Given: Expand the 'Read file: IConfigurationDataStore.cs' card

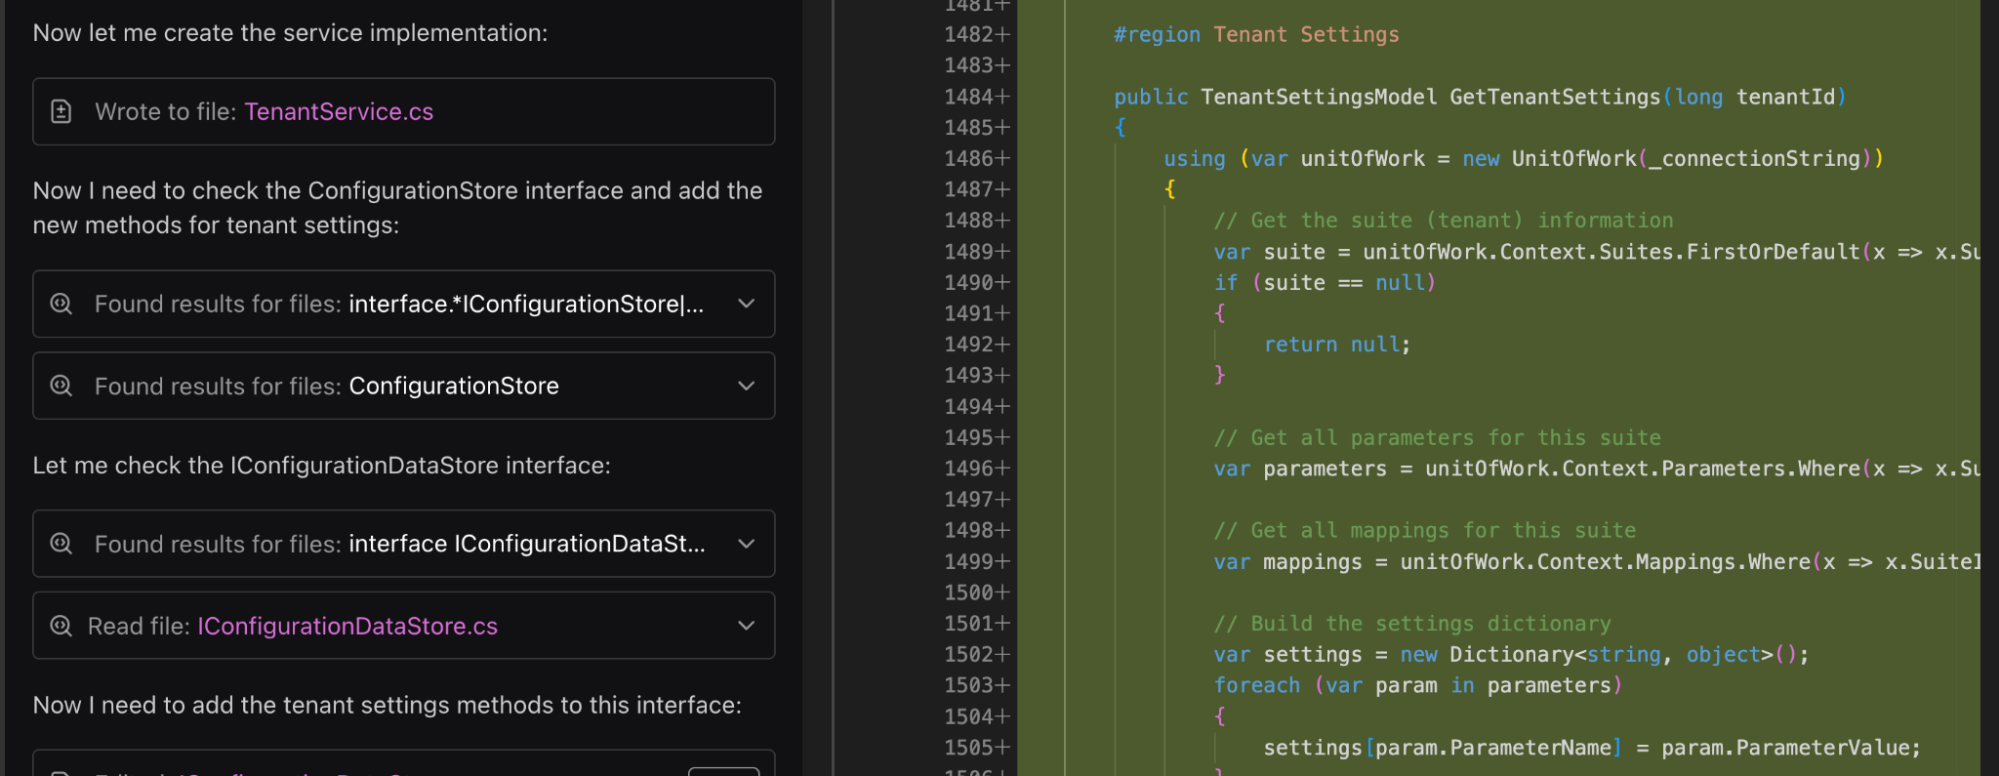Looking at the screenshot, I should pos(746,626).
